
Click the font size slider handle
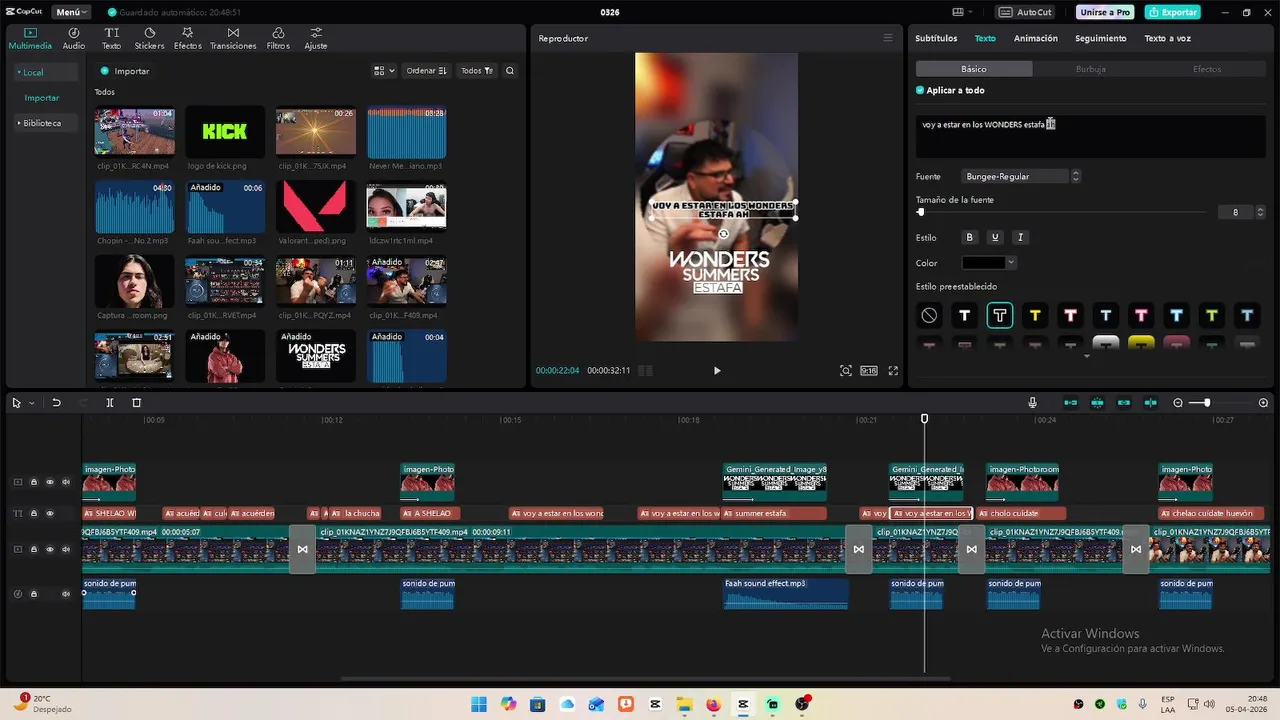click(x=920, y=212)
